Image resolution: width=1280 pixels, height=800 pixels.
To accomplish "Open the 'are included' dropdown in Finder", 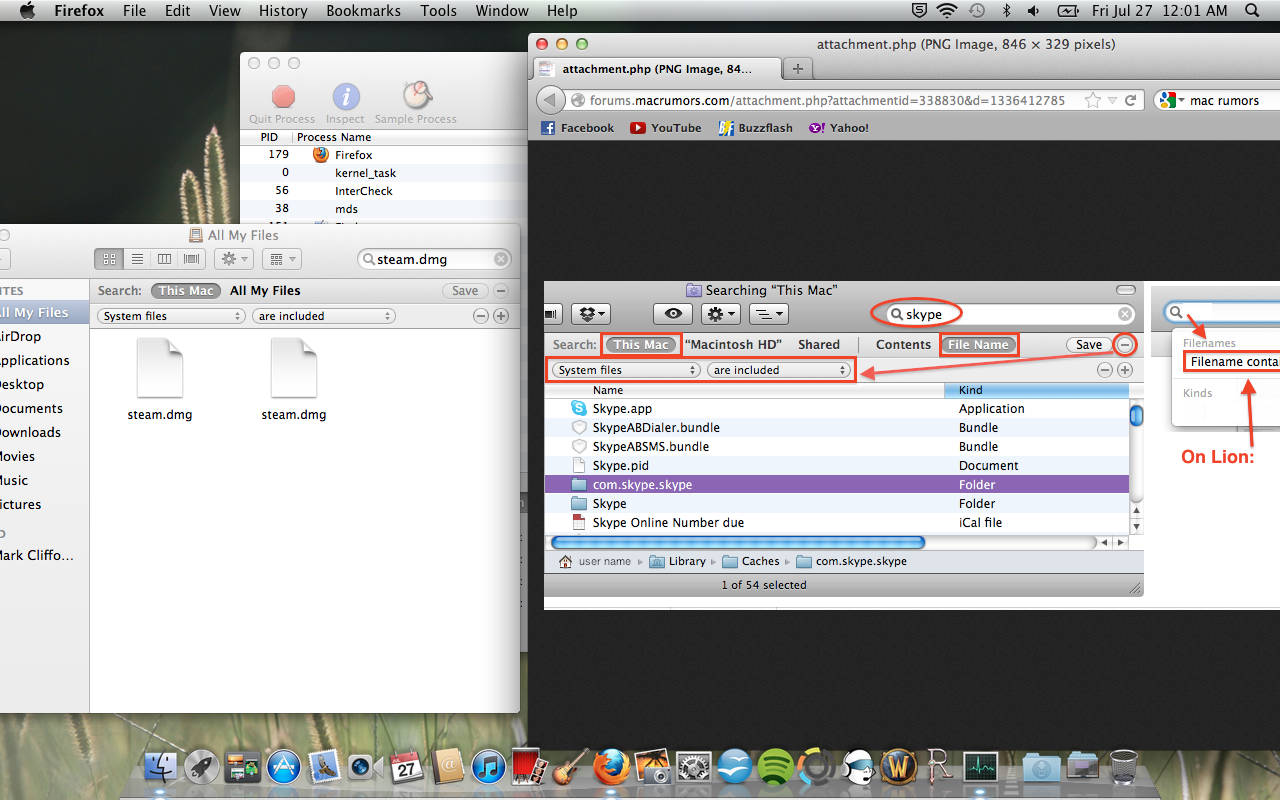I will (324, 316).
